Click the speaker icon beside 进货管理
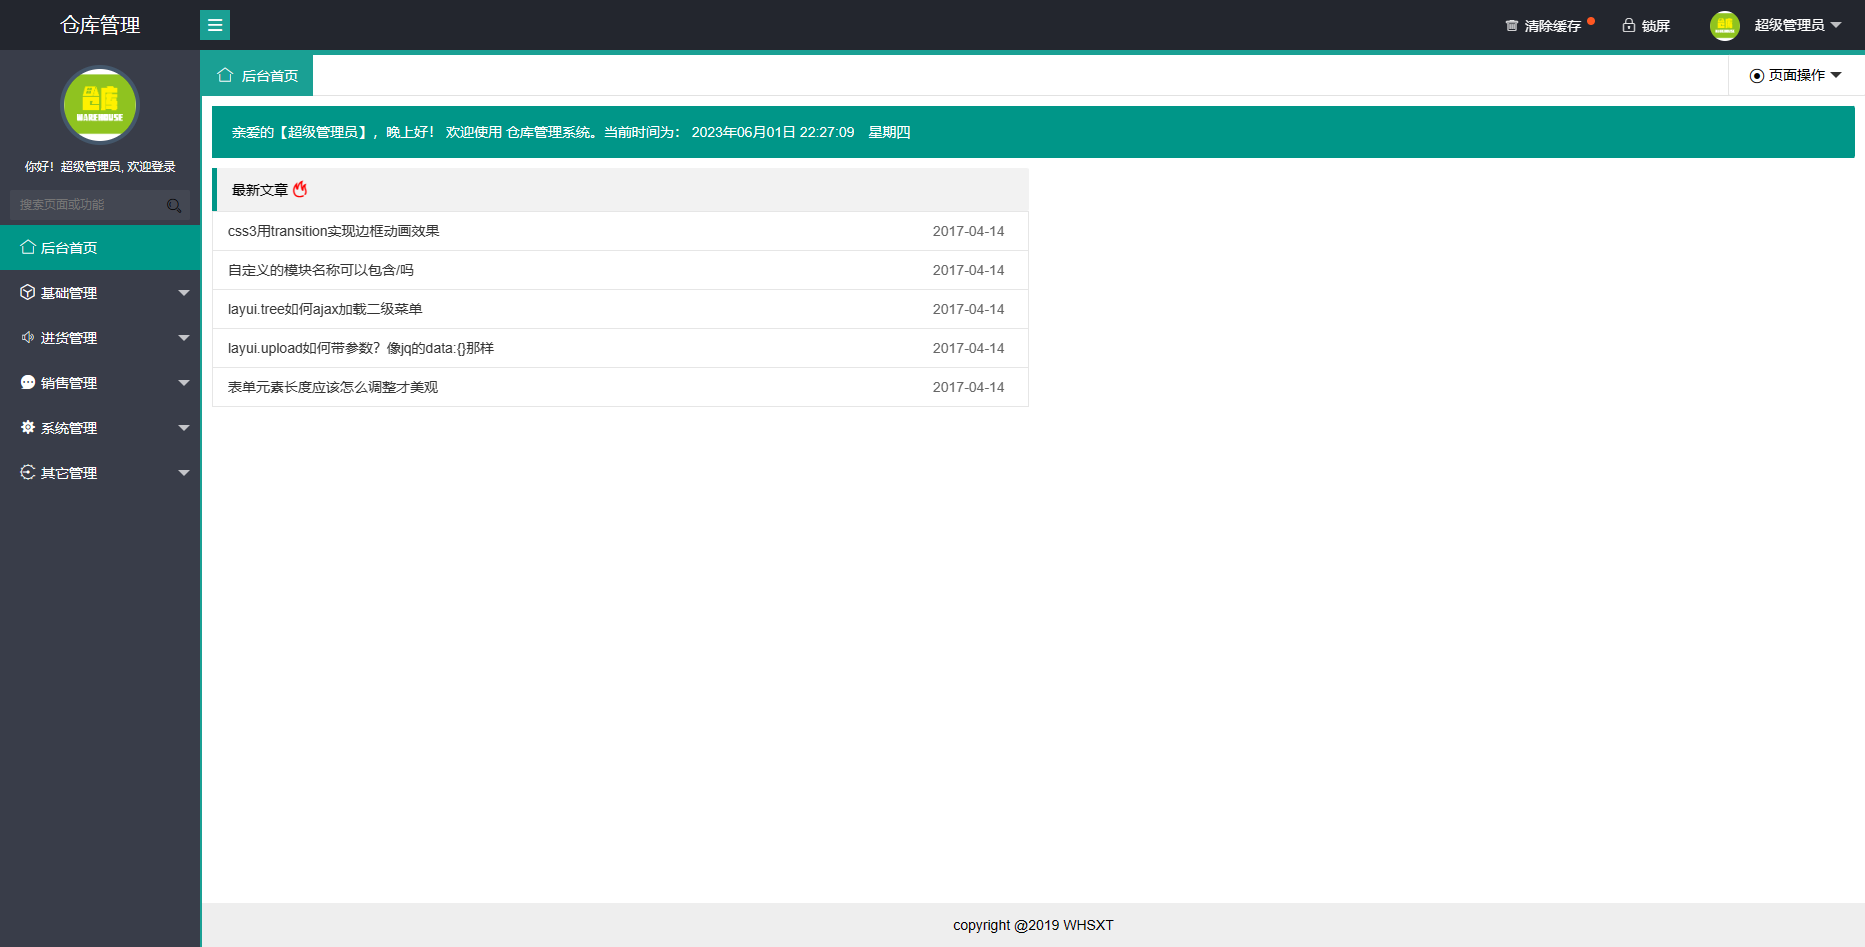The height and width of the screenshot is (947, 1865). 28,338
